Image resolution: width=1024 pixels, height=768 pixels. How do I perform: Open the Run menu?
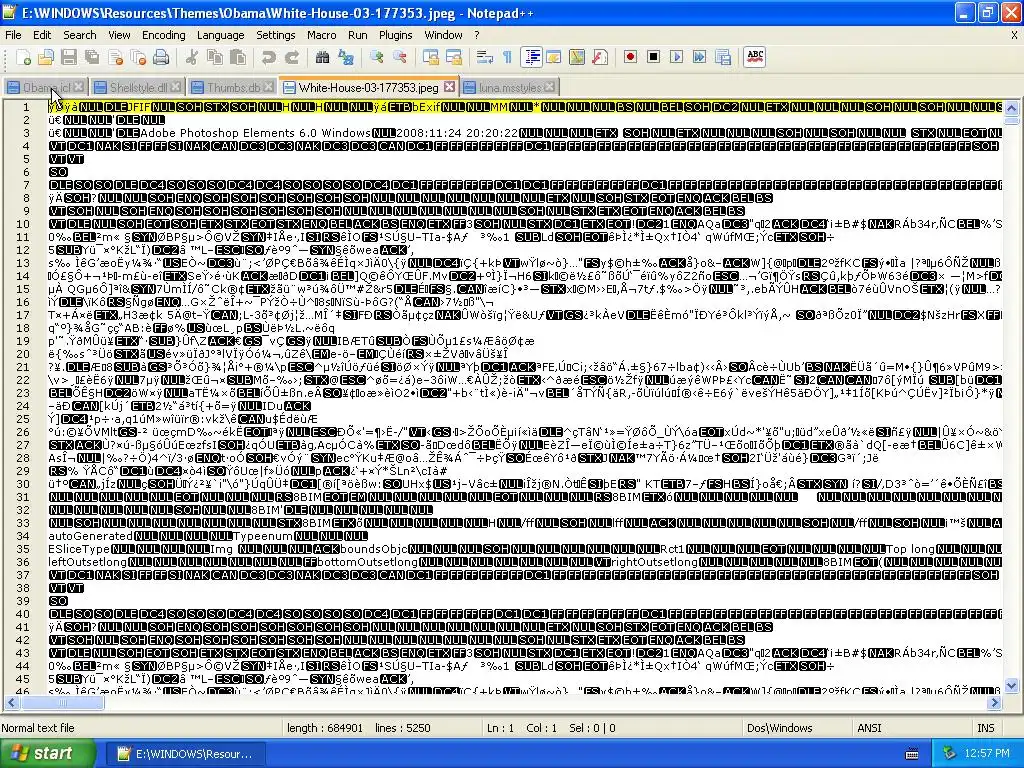point(357,35)
